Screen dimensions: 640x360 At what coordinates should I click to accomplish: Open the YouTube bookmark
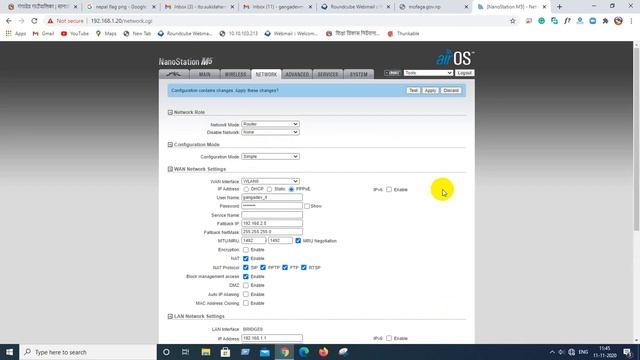75,33
